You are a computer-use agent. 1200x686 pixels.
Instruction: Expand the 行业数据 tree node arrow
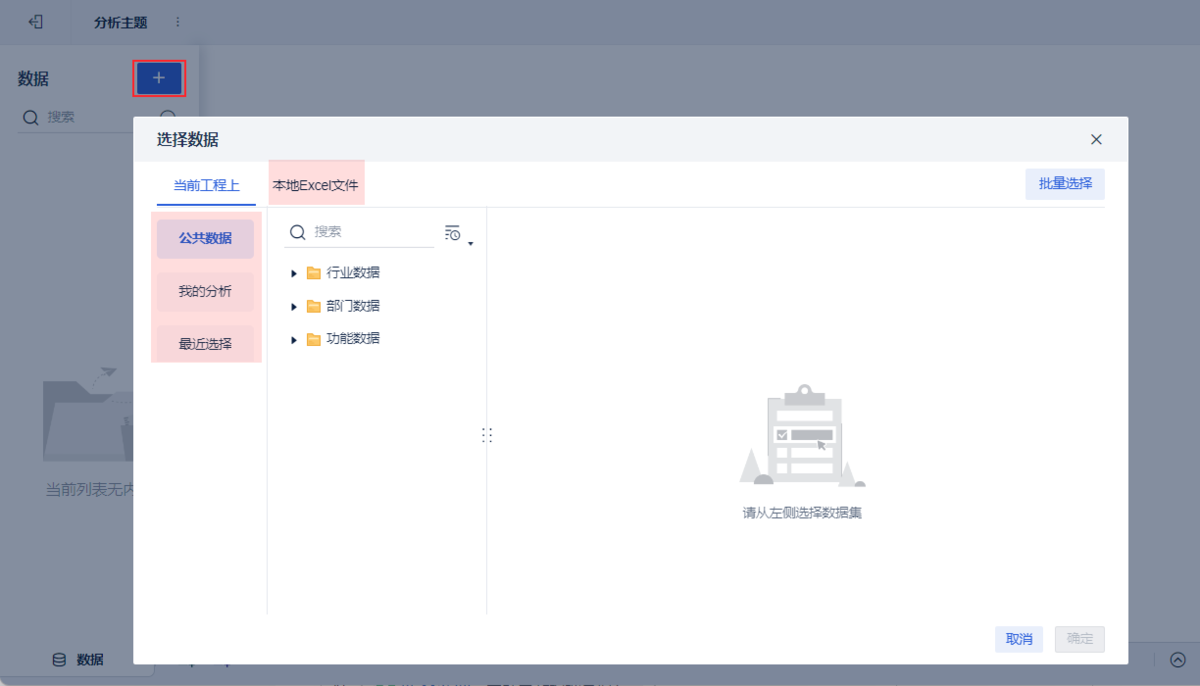pyautogui.click(x=294, y=273)
